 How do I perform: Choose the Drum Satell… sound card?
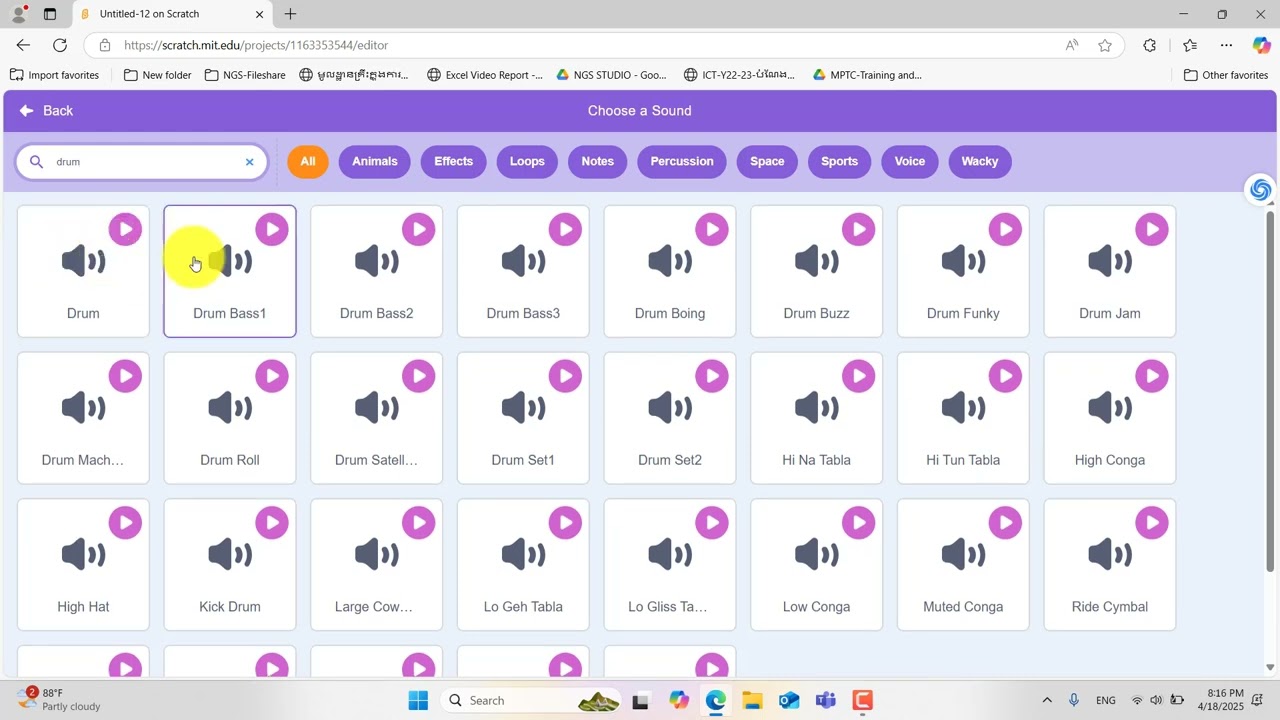coord(376,418)
